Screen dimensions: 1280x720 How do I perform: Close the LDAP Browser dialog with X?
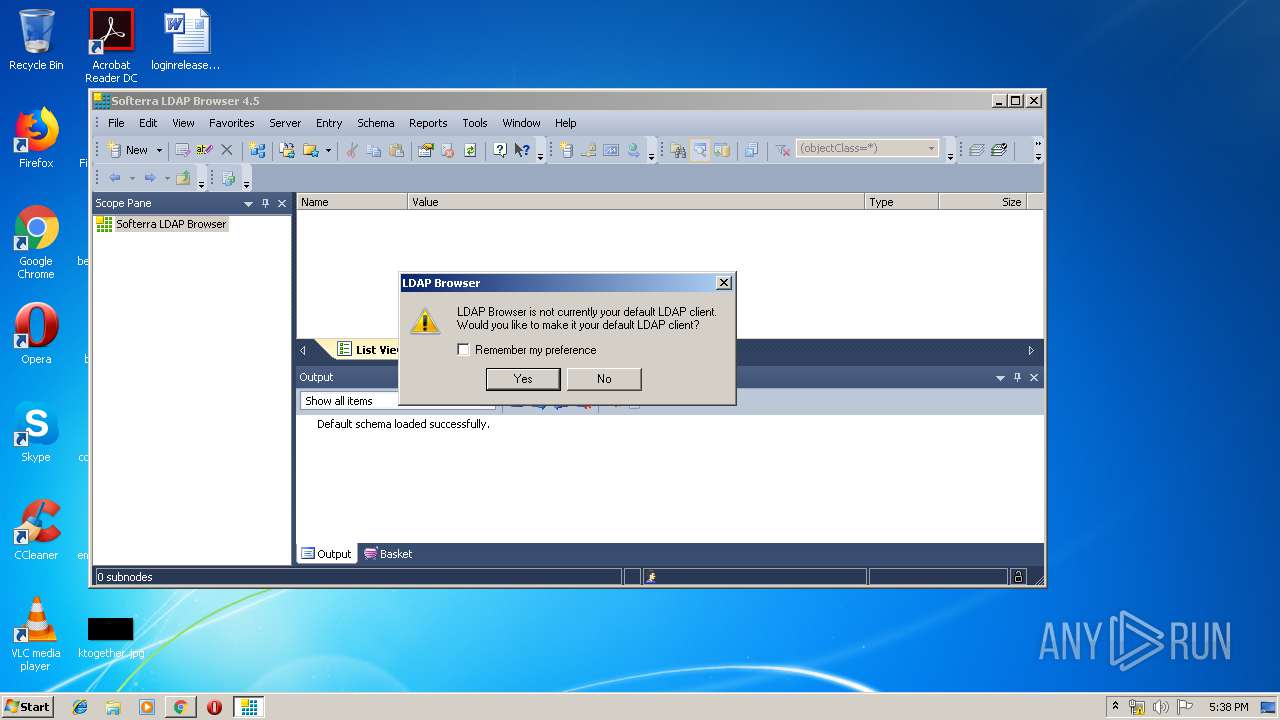[724, 283]
